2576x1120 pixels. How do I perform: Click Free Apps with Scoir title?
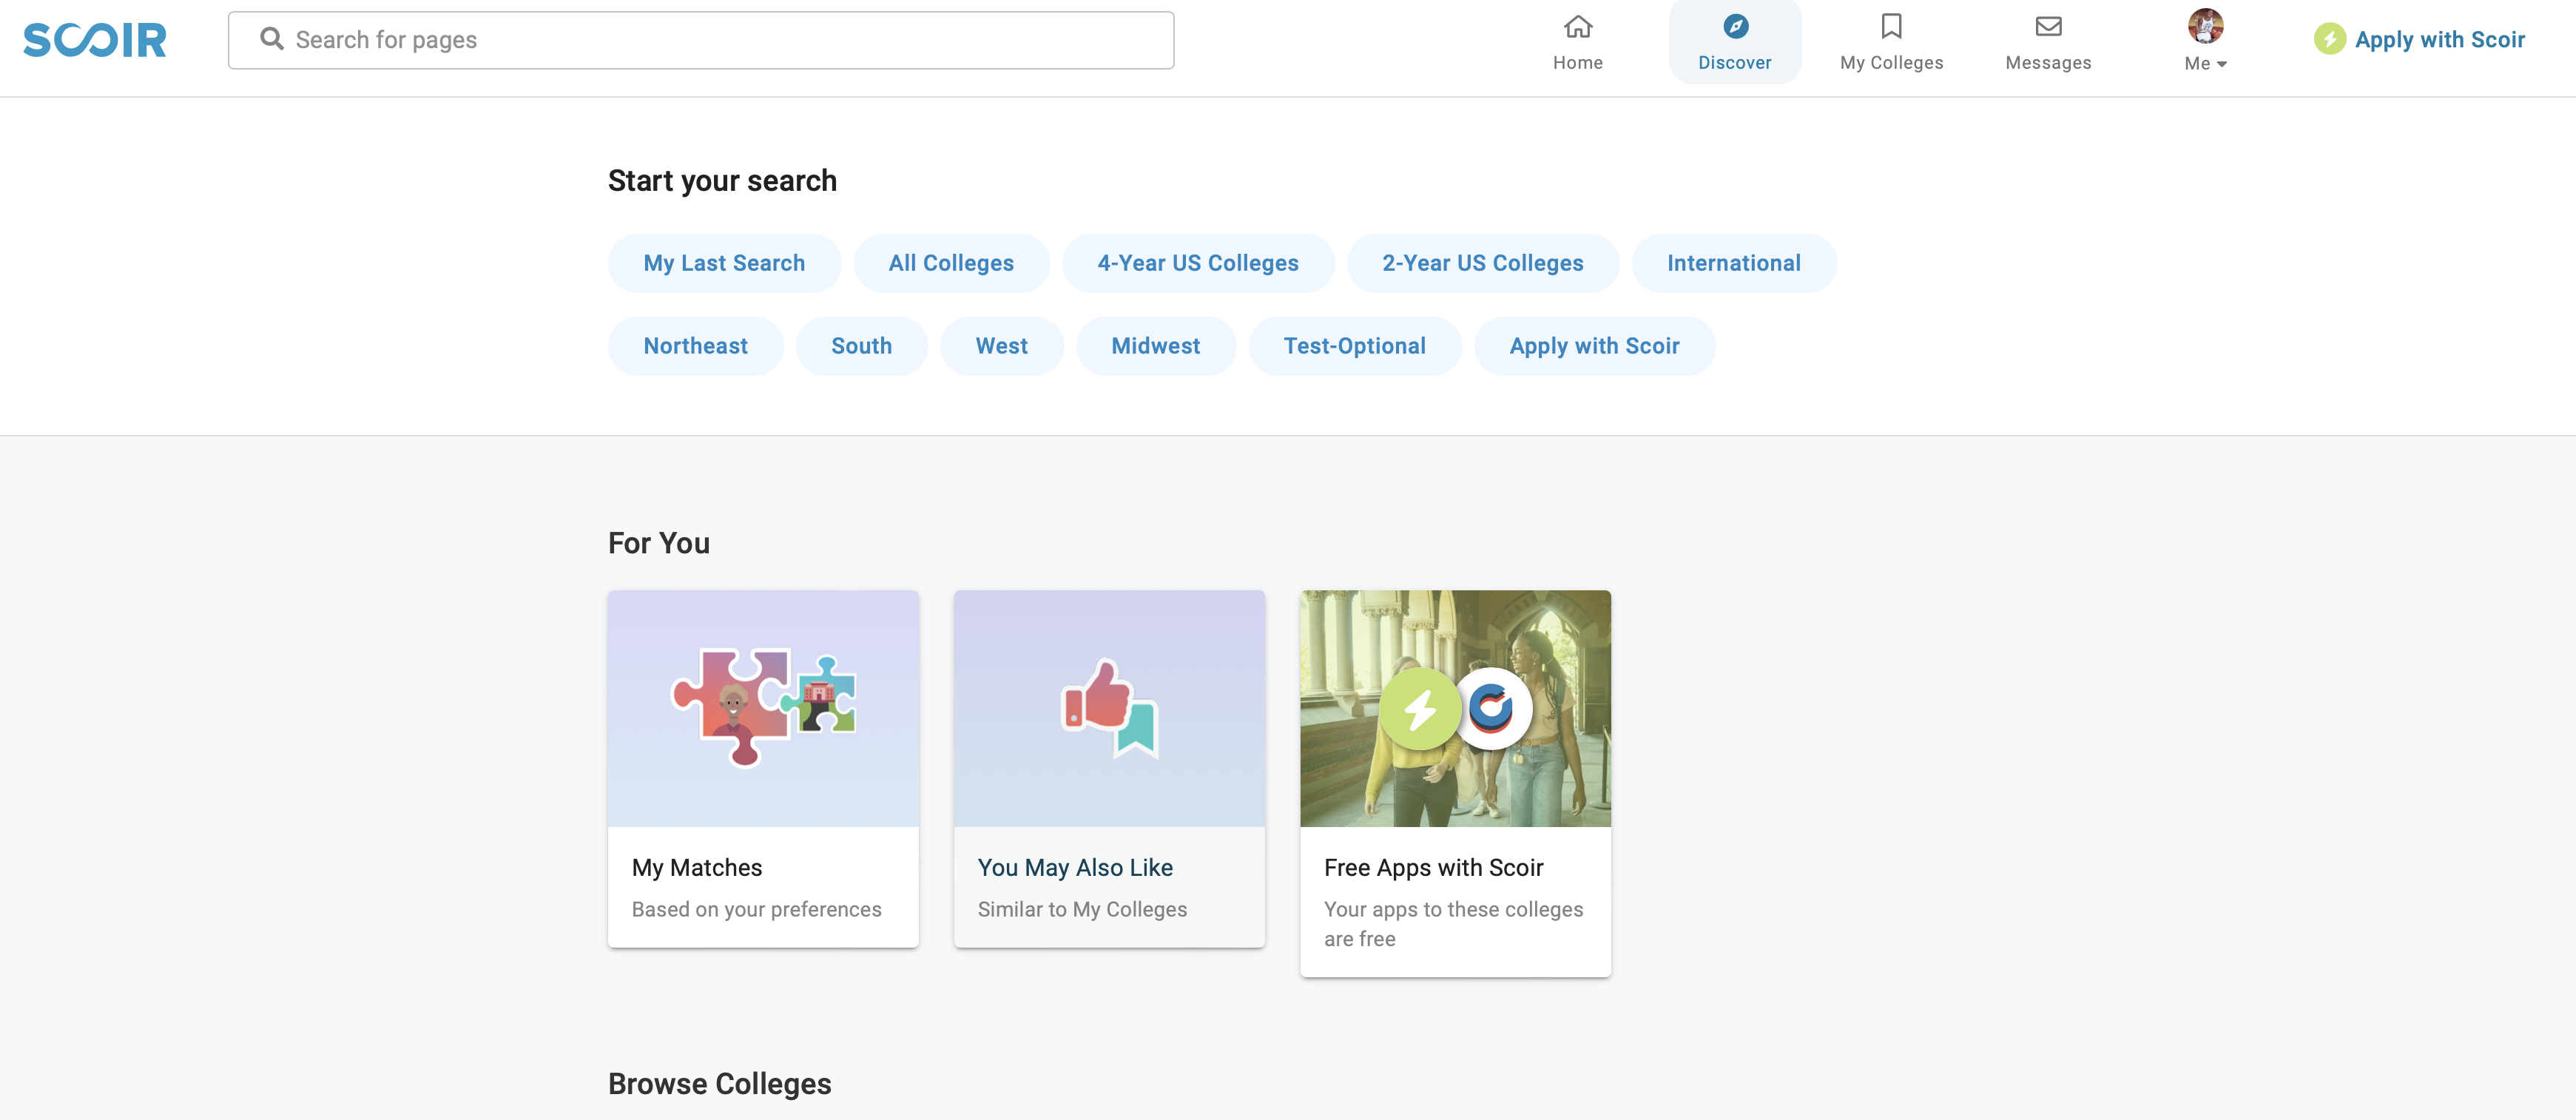click(1433, 868)
